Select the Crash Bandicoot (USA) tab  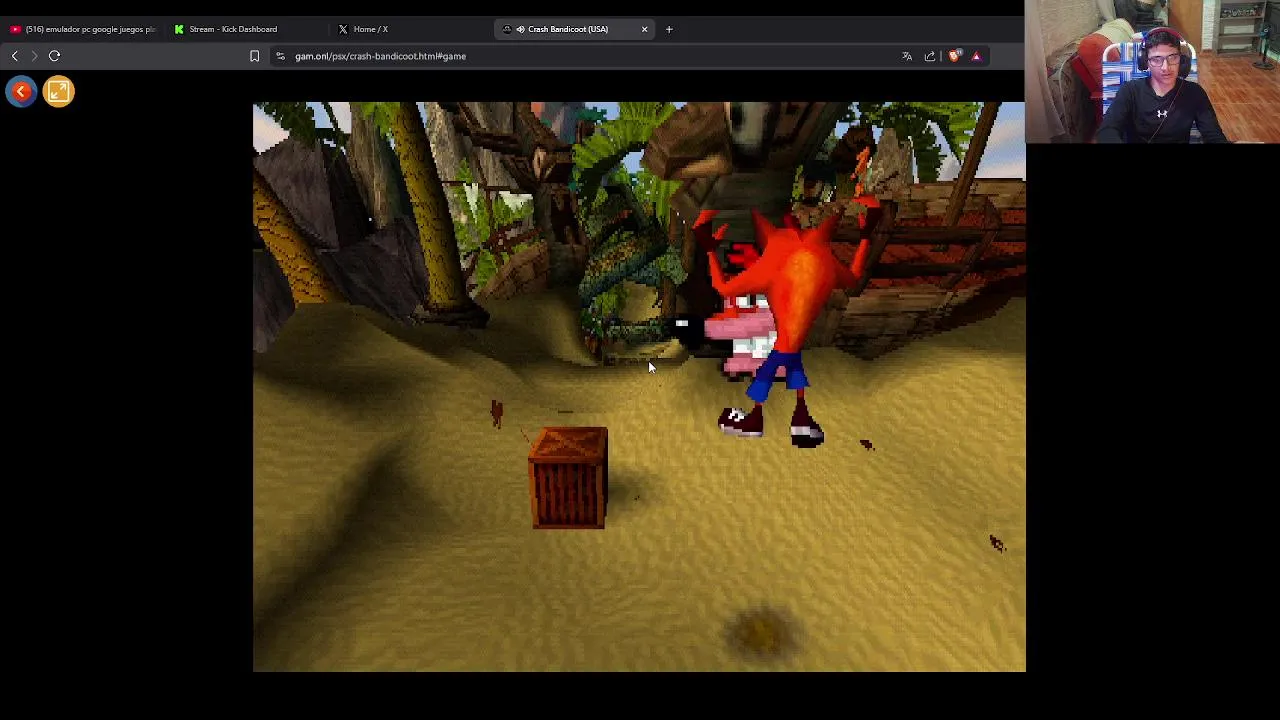click(567, 29)
